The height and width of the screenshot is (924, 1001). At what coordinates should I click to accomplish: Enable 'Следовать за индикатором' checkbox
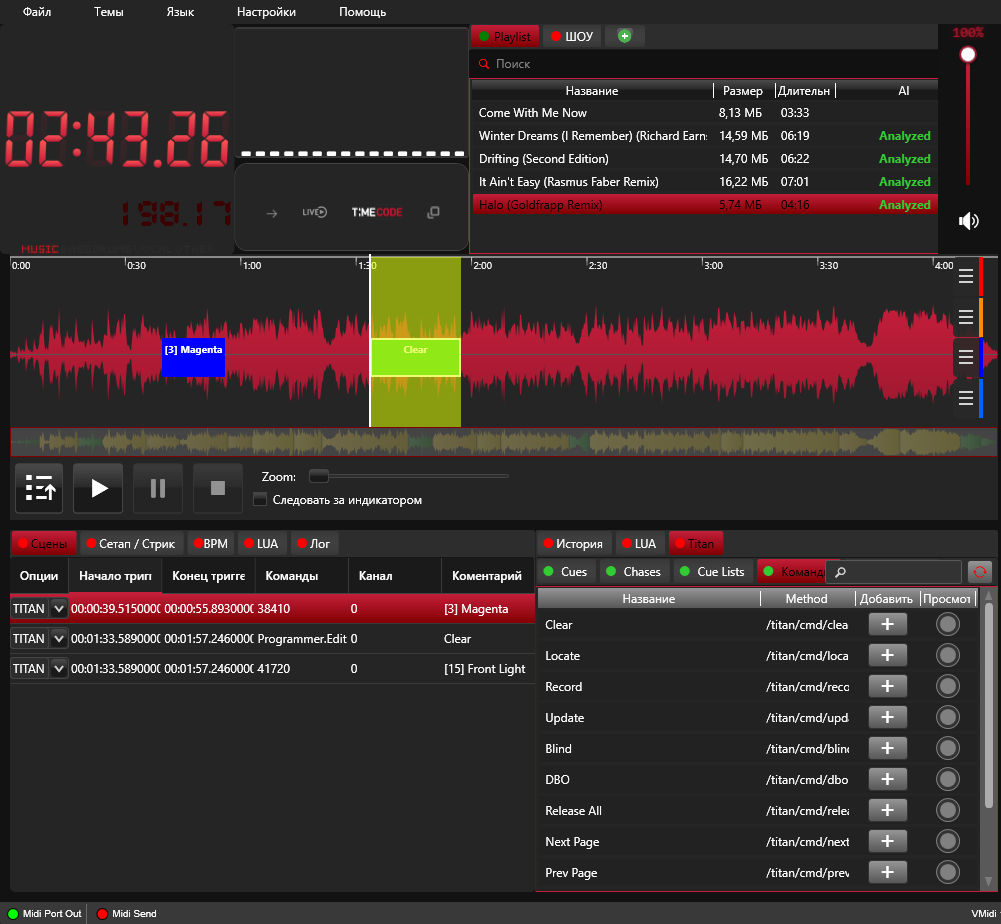pos(260,500)
